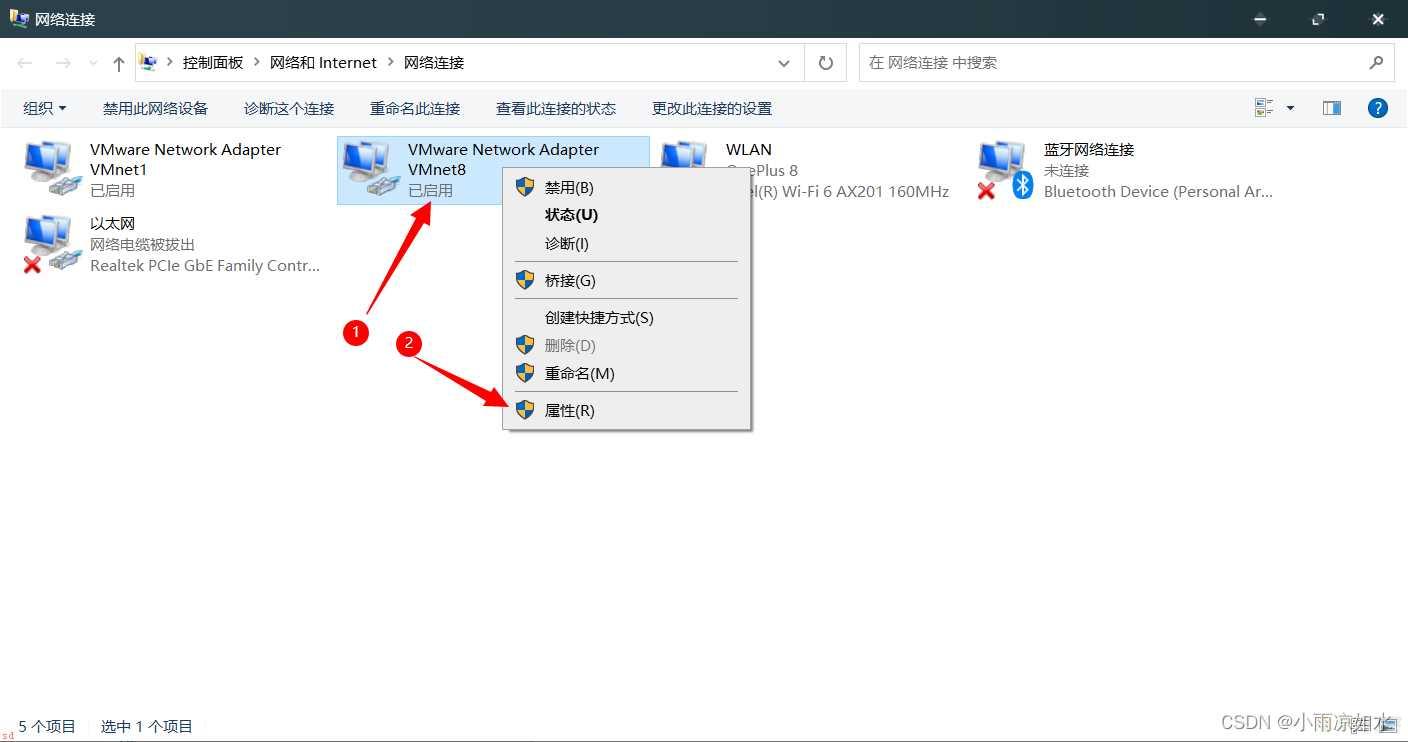The width and height of the screenshot is (1408, 742).
Task: Click the search magnifier icon
Action: click(x=1376, y=62)
